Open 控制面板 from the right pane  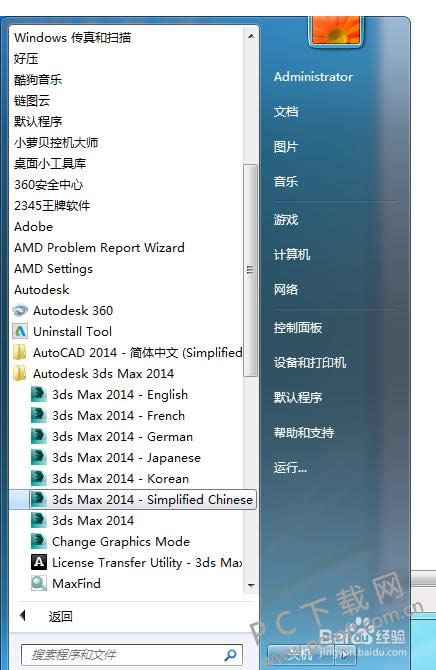(x=298, y=328)
